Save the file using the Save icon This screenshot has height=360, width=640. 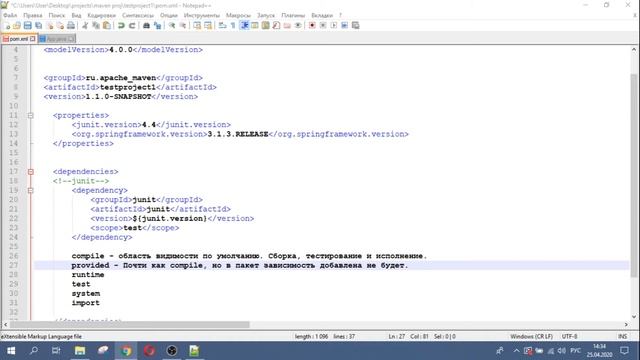pyautogui.click(x=27, y=26)
